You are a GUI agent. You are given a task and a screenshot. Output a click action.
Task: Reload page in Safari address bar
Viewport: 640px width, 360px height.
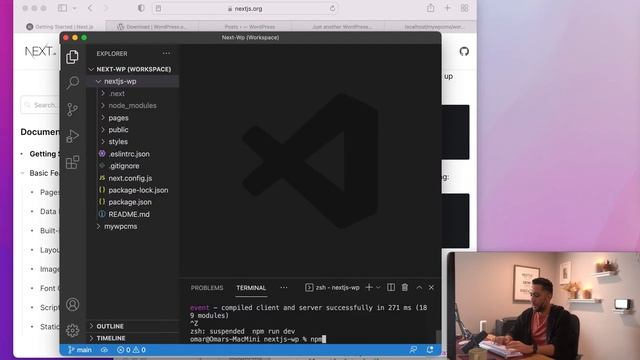click(x=332, y=8)
